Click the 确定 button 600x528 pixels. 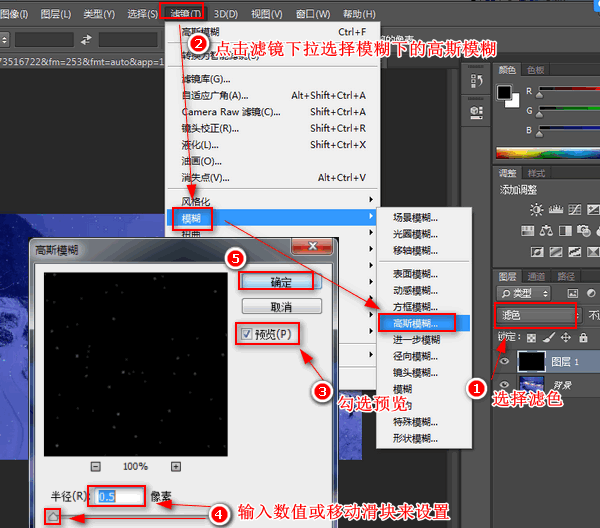pos(281,282)
